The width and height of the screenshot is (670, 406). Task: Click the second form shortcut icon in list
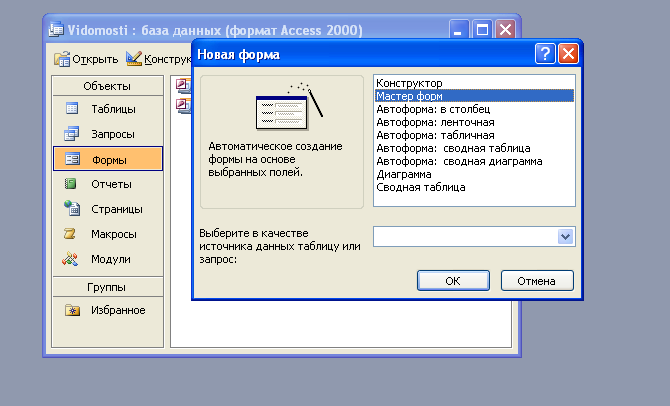(184, 106)
